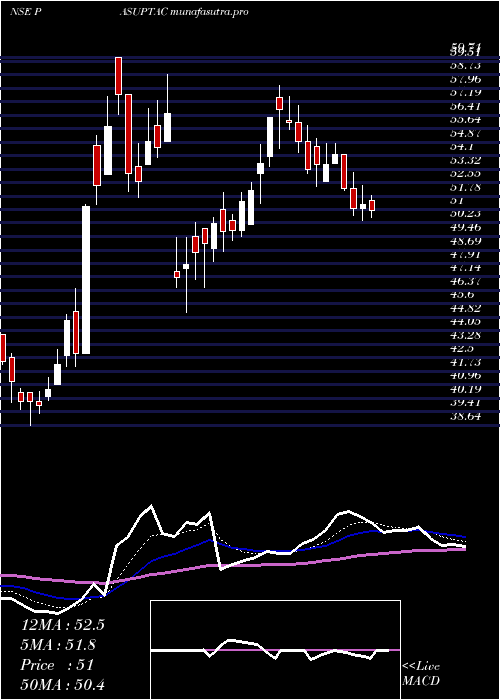Pick the 45.6 price axis label
The image size is (500, 700).
point(461,295)
